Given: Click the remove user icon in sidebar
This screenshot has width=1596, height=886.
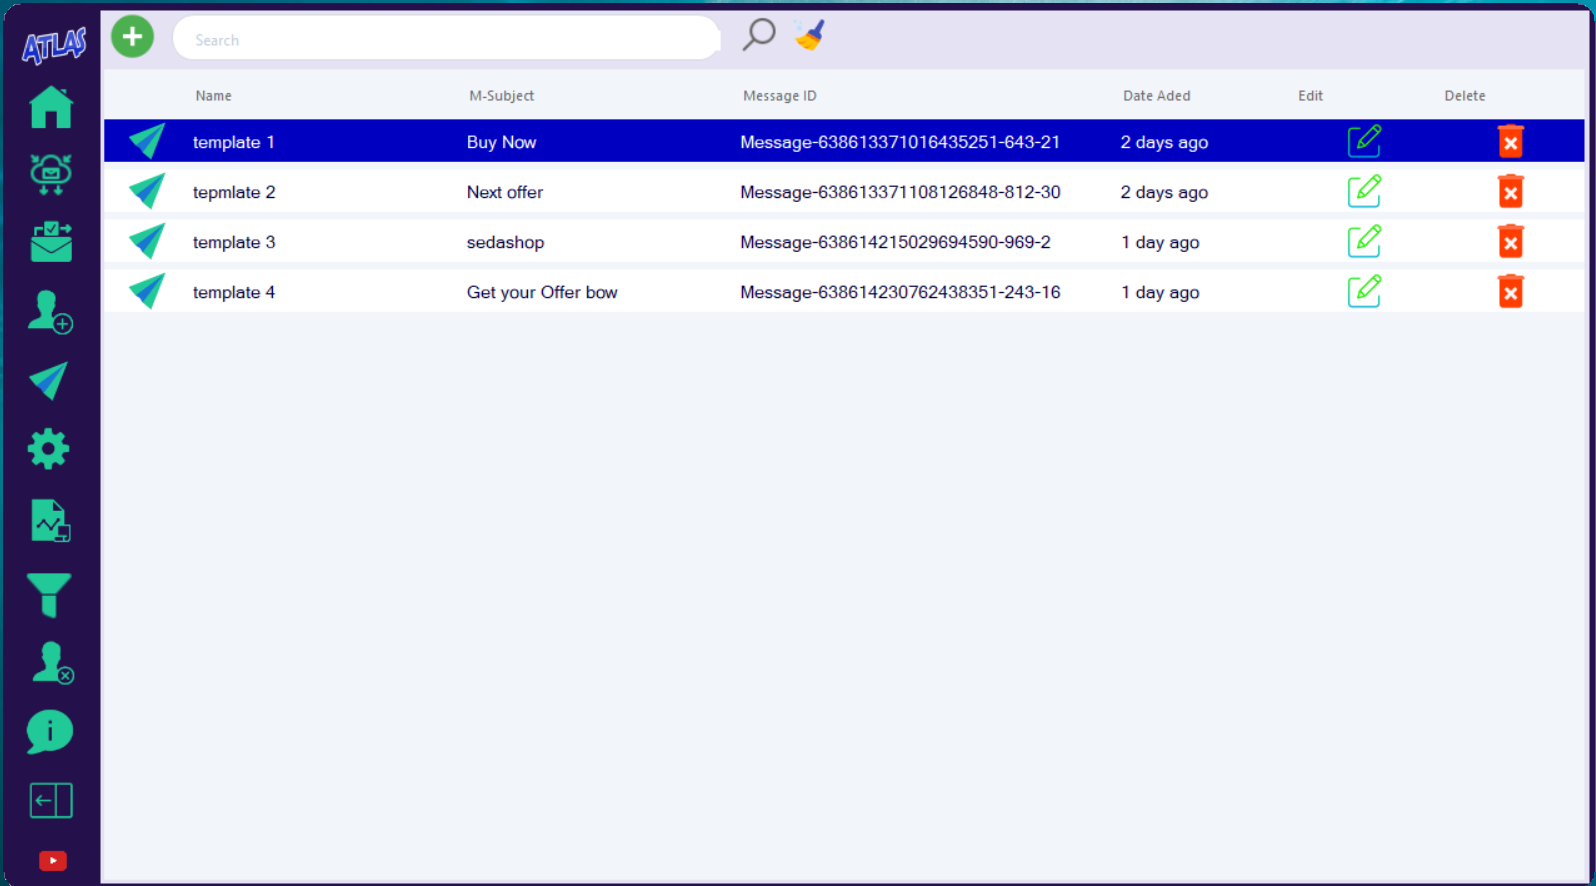Looking at the screenshot, I should [x=51, y=663].
